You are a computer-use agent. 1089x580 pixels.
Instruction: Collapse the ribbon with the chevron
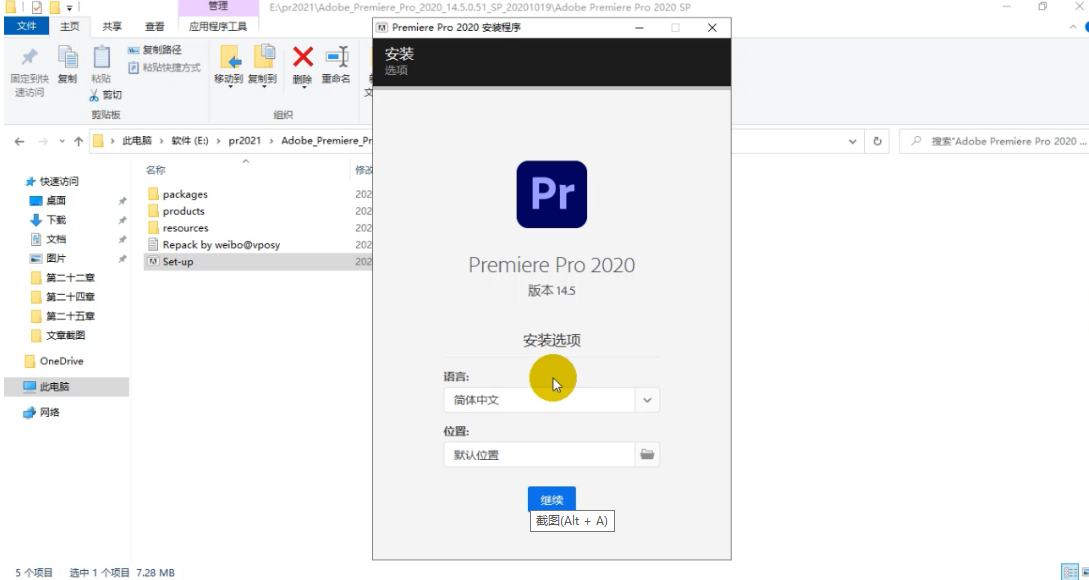1073,26
